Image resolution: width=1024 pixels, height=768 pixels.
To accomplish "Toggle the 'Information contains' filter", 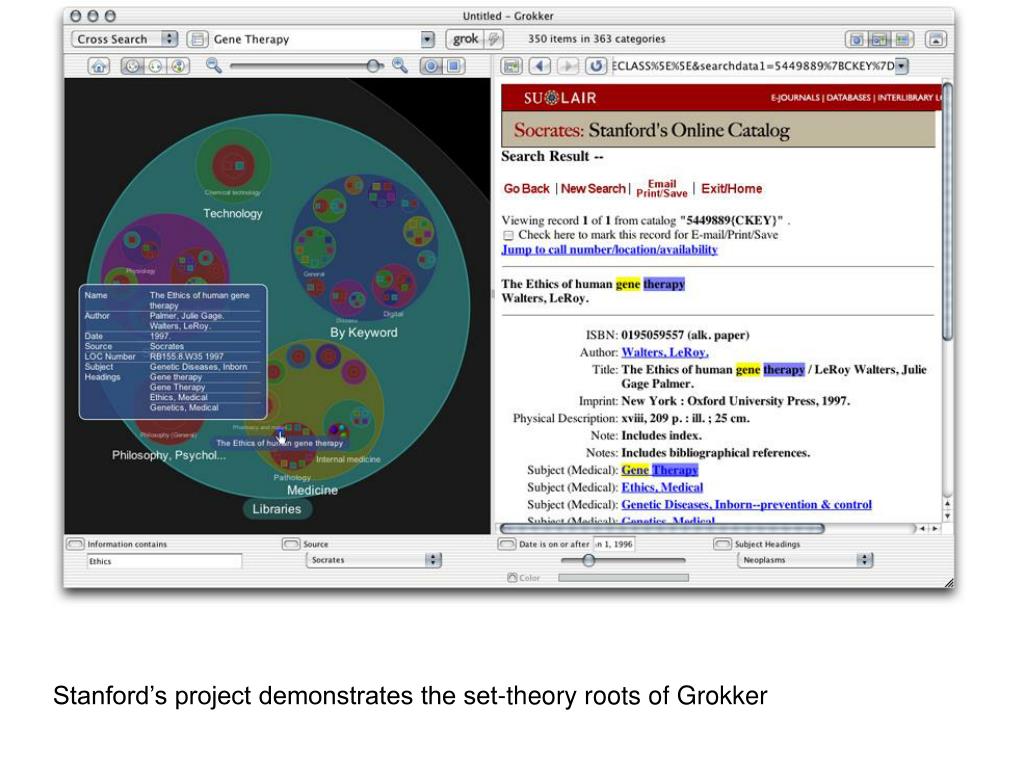I will (76, 544).
